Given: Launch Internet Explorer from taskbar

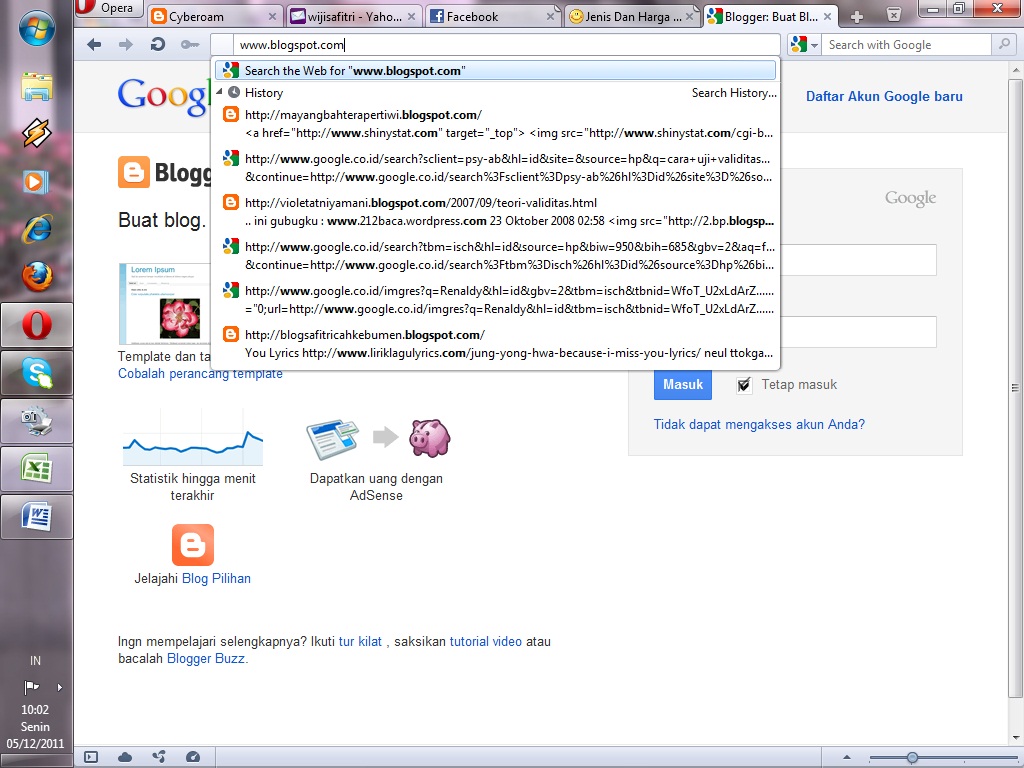Looking at the screenshot, I should pos(37,229).
